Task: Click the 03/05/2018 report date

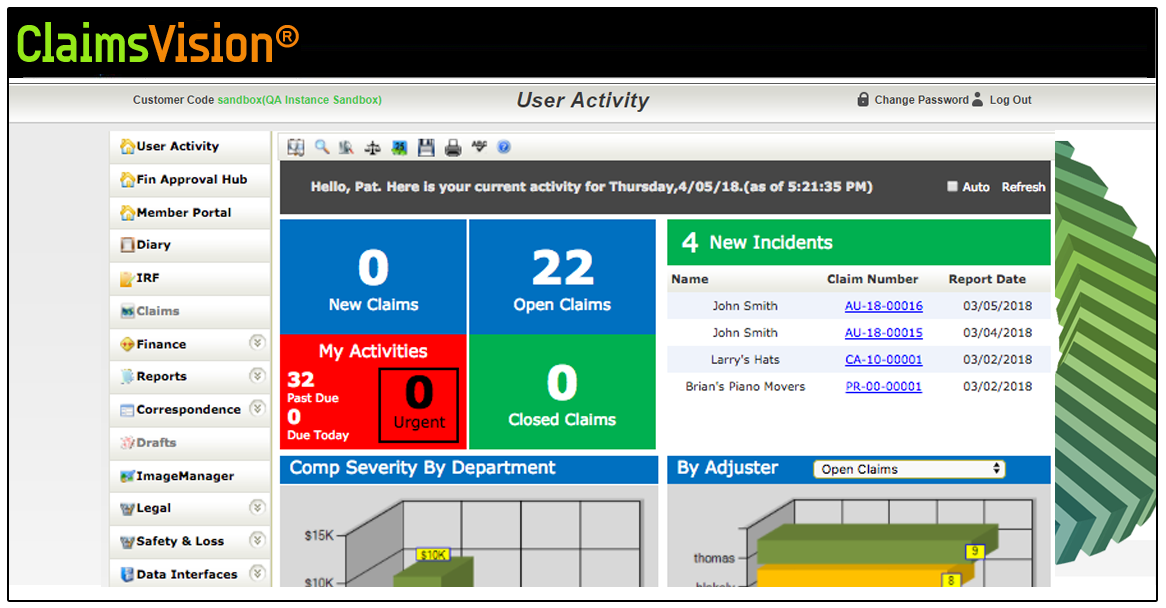Action: pyautogui.click(x=997, y=305)
